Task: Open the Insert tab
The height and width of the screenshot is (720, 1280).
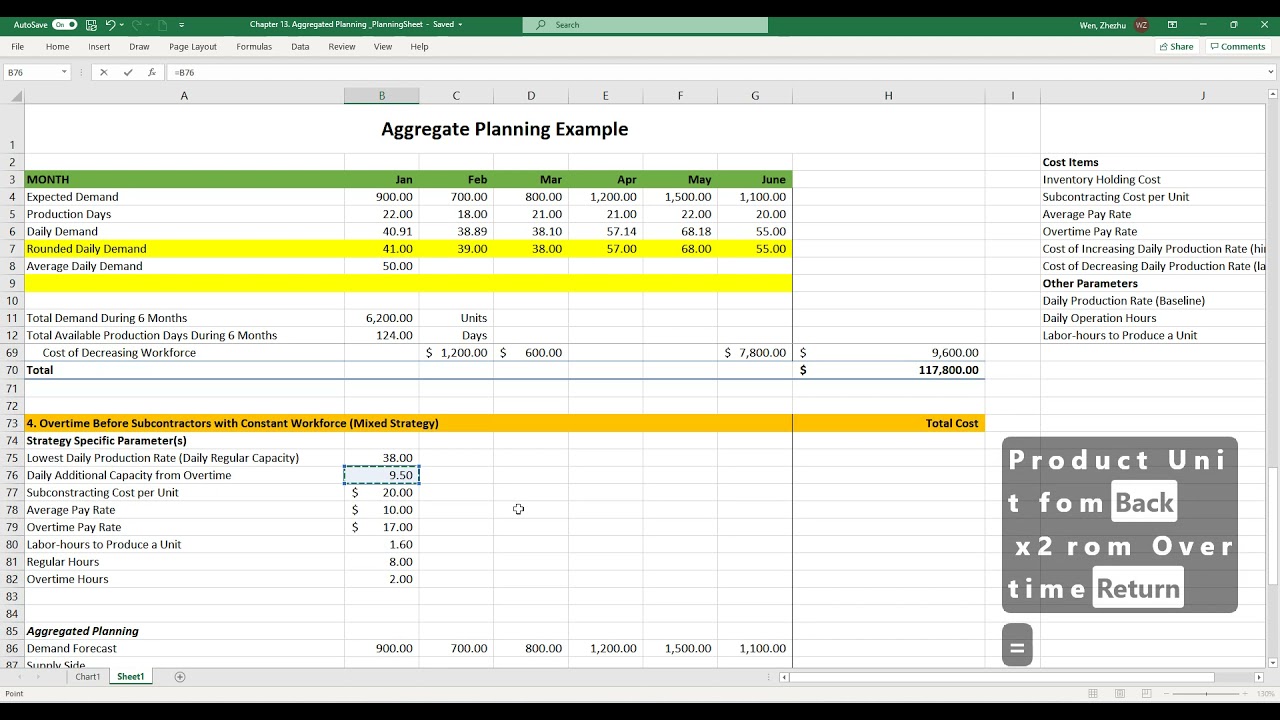Action: [99, 46]
